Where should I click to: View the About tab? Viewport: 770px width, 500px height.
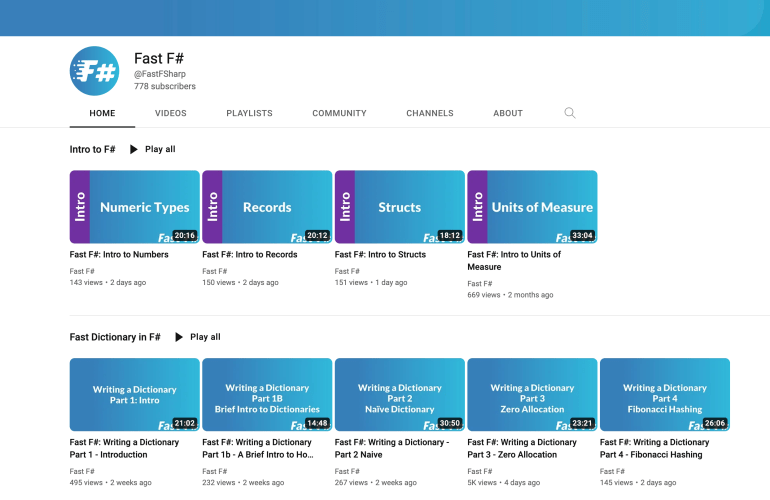(508, 113)
